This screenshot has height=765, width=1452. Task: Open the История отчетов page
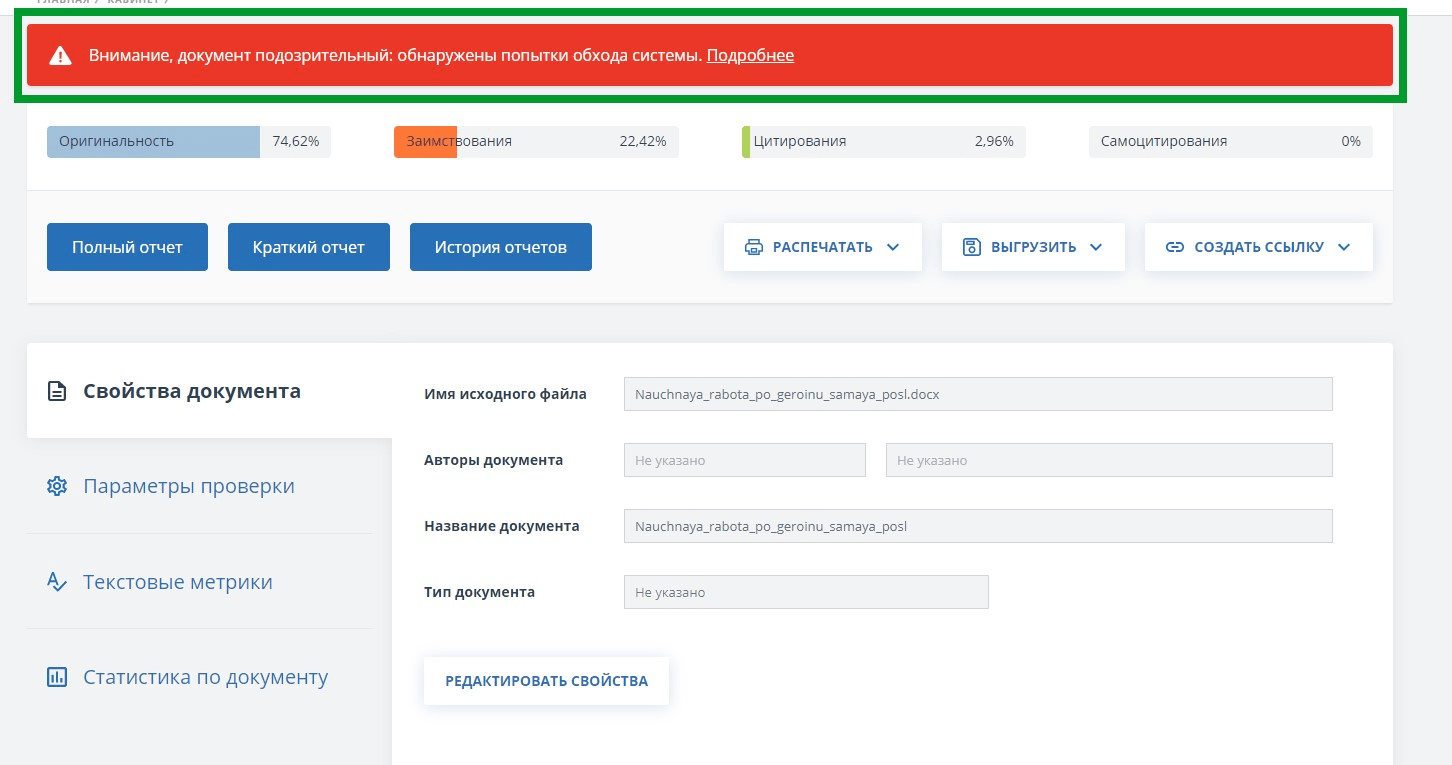[500, 247]
